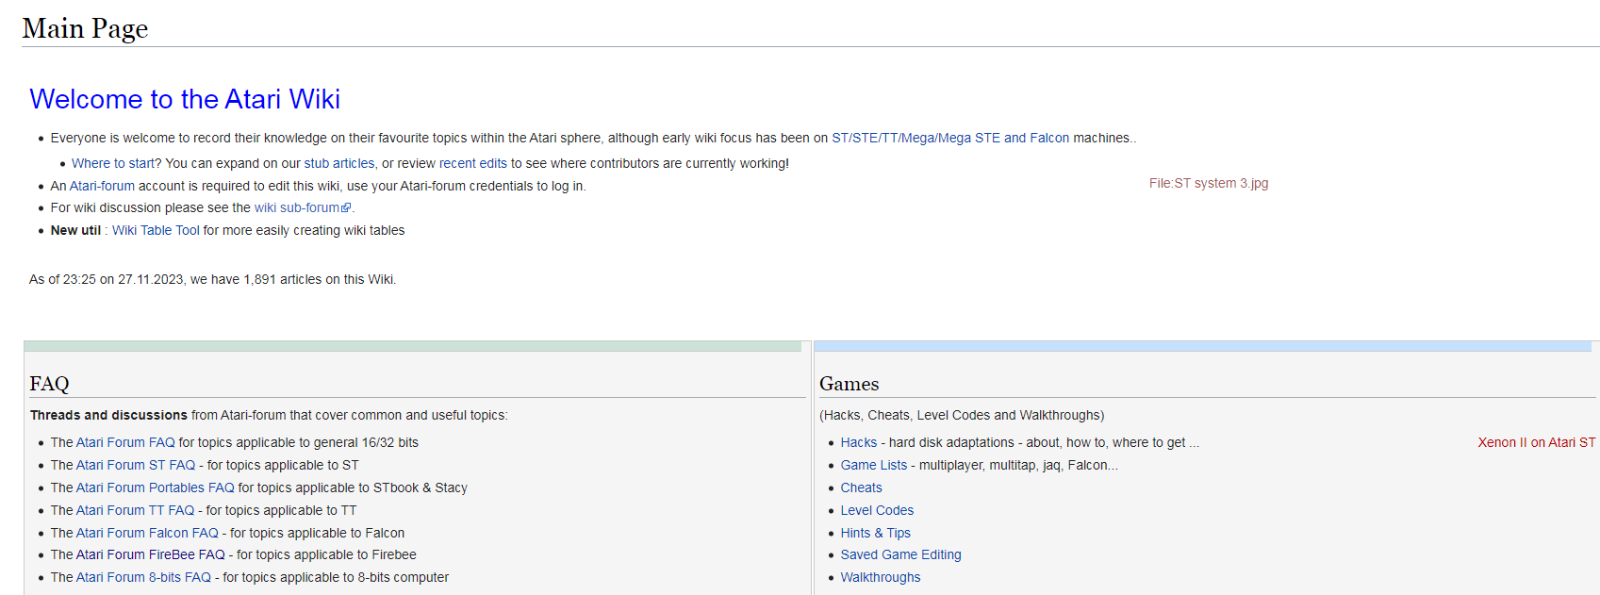Click the Games section heading
The height and width of the screenshot is (595, 1600).
pyautogui.click(x=849, y=384)
